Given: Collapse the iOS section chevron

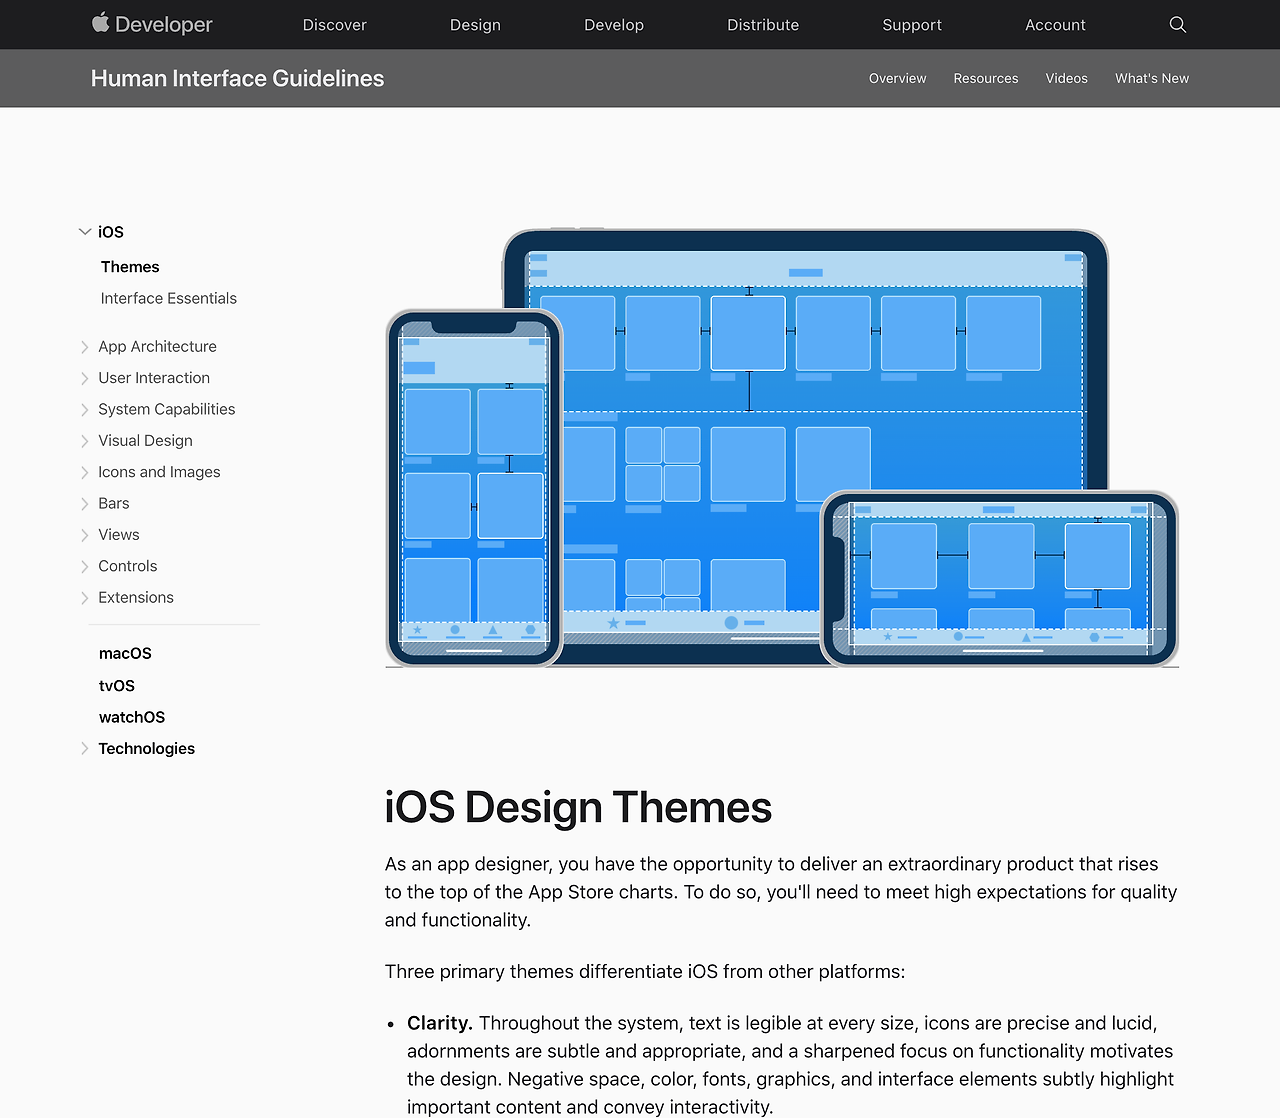Looking at the screenshot, I should coord(85,232).
